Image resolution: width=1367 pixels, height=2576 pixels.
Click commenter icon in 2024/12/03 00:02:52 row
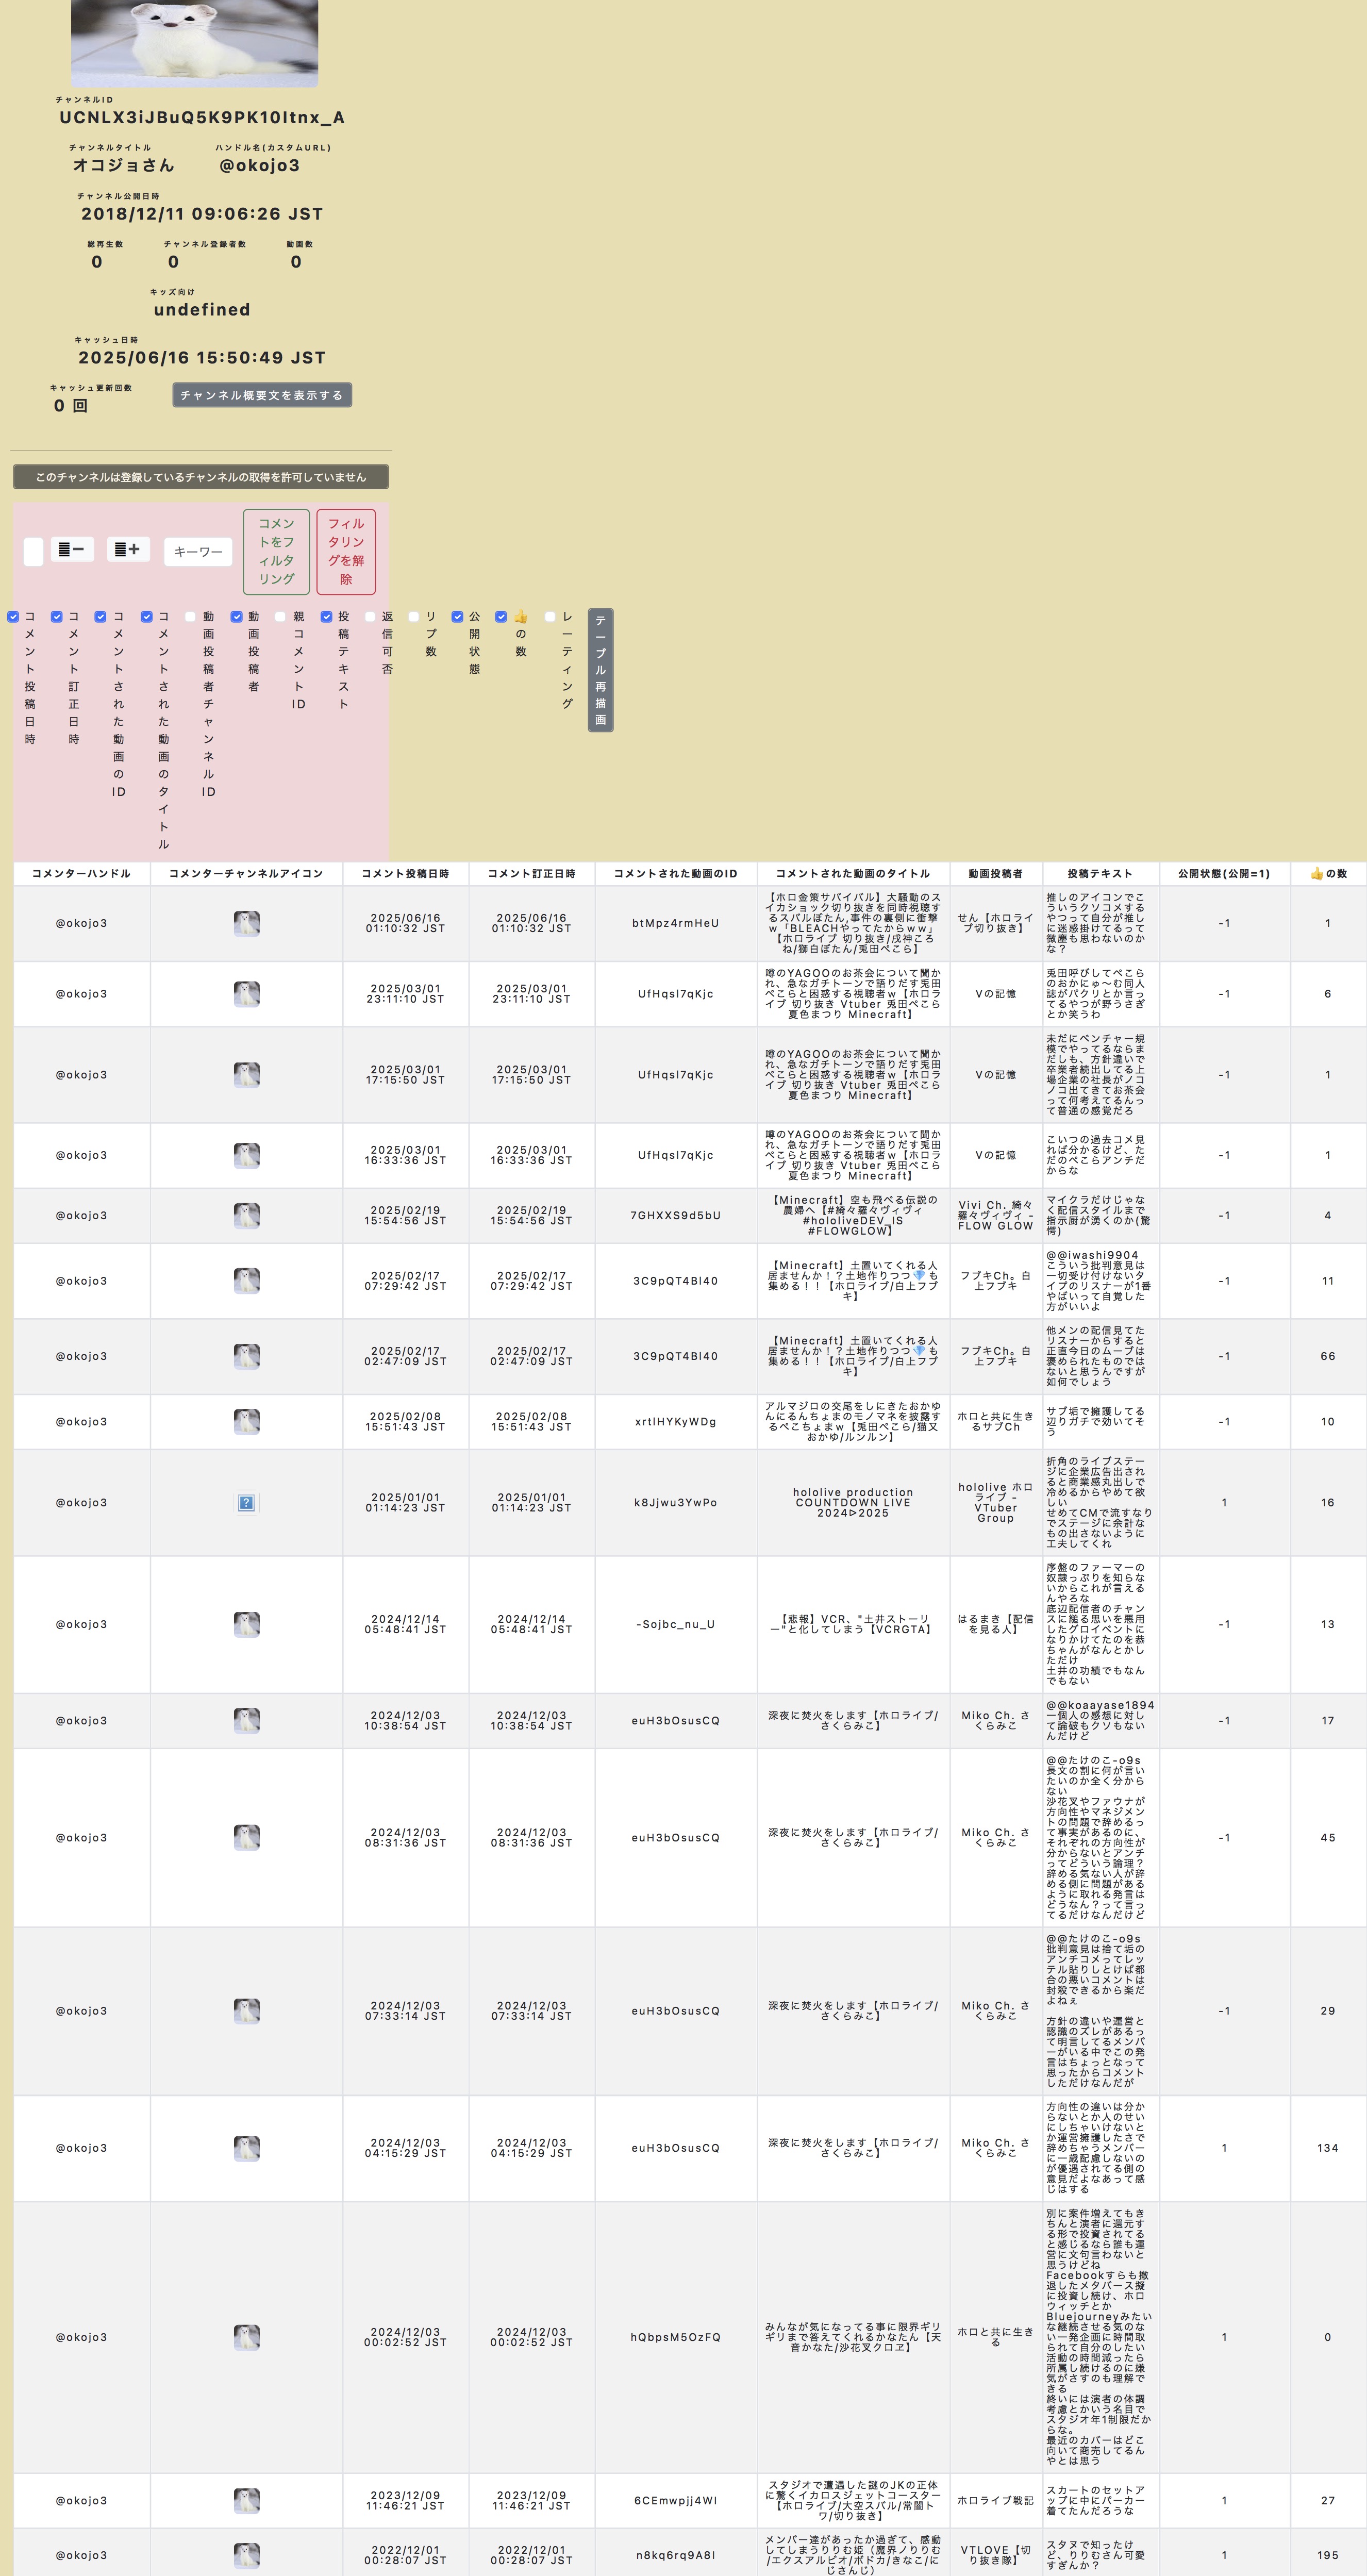pyautogui.click(x=246, y=2337)
